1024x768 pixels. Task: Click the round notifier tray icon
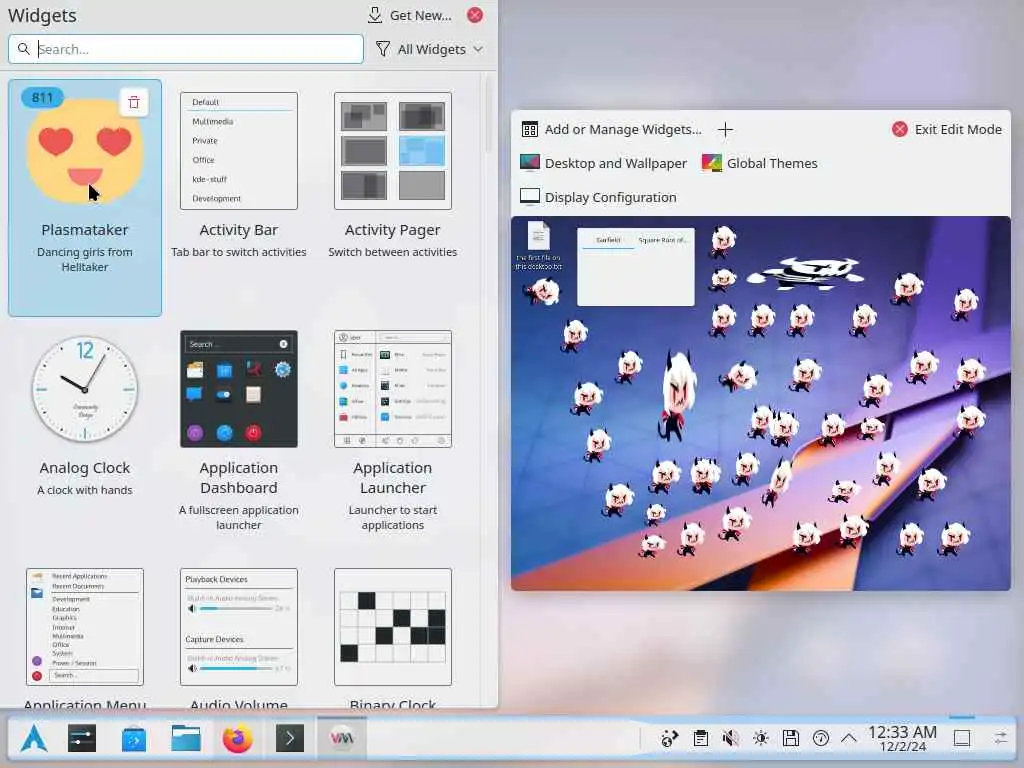(x=821, y=739)
